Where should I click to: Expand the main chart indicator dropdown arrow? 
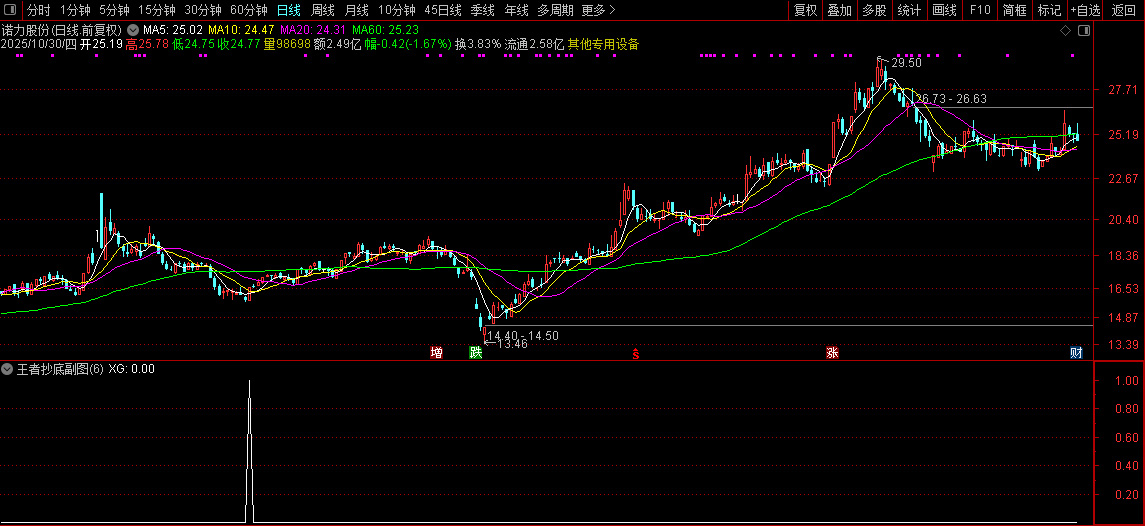click(x=132, y=31)
